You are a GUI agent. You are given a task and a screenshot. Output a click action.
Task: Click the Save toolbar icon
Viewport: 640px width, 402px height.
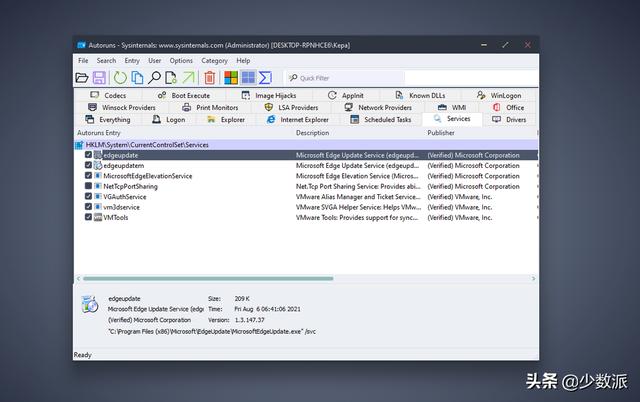point(99,78)
